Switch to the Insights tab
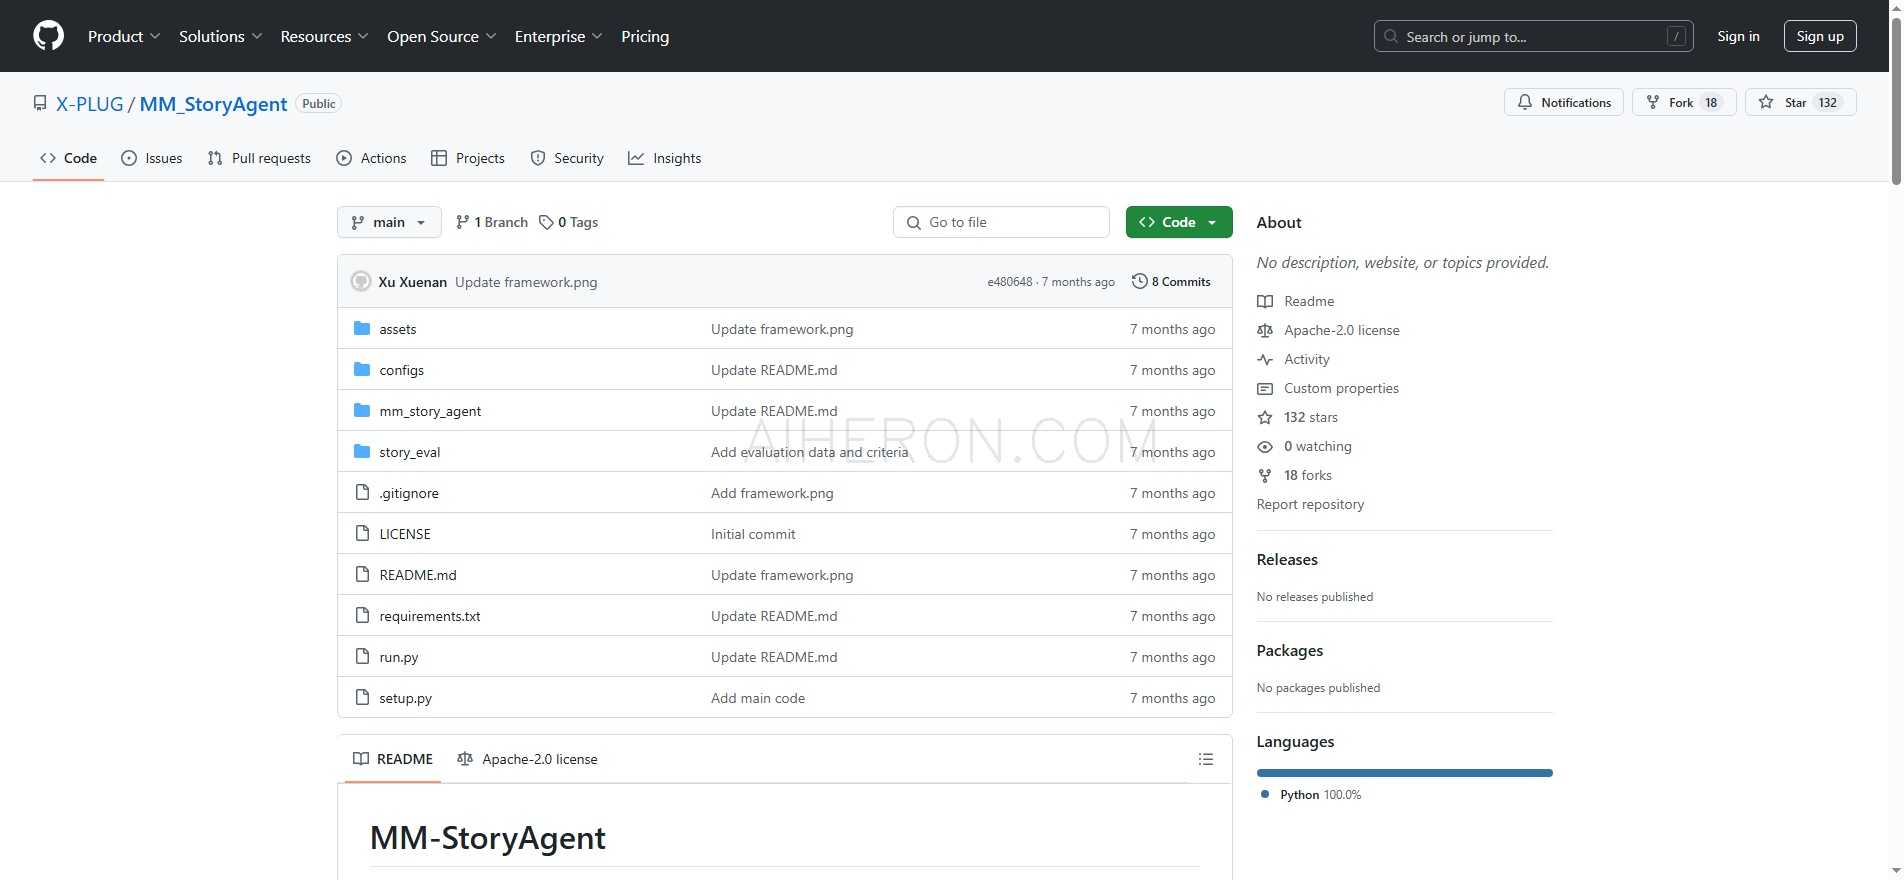The image size is (1904, 880). tap(665, 158)
